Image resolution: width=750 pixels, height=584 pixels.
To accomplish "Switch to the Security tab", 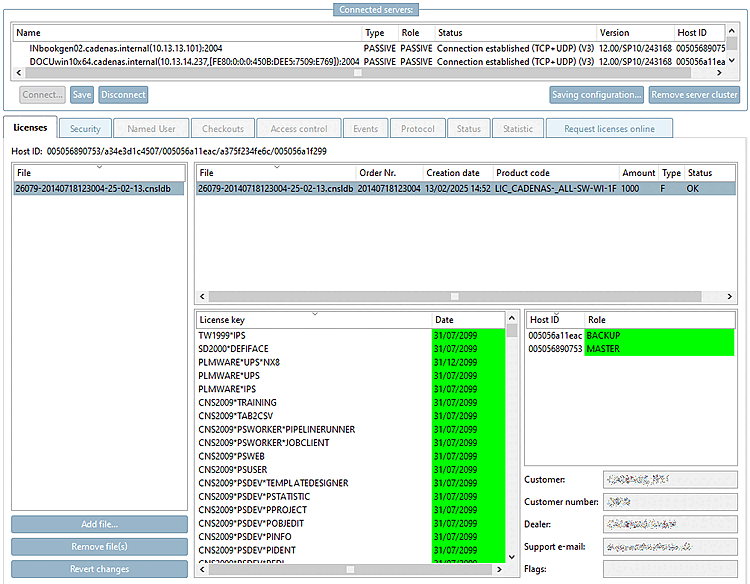I will coord(85,129).
